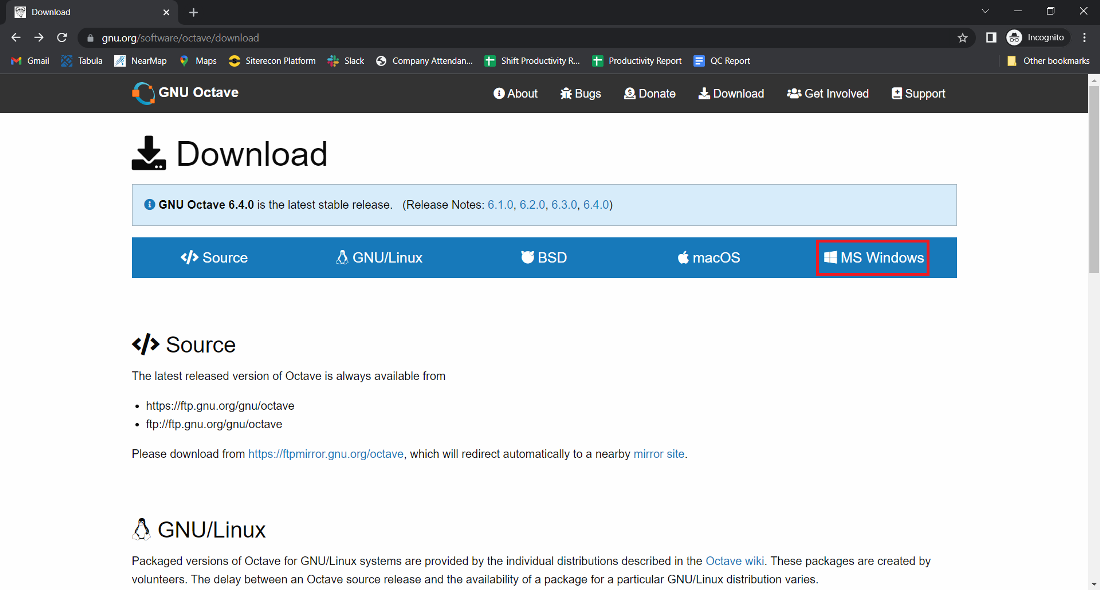Open the Chrome three-dot menu

tap(1085, 38)
